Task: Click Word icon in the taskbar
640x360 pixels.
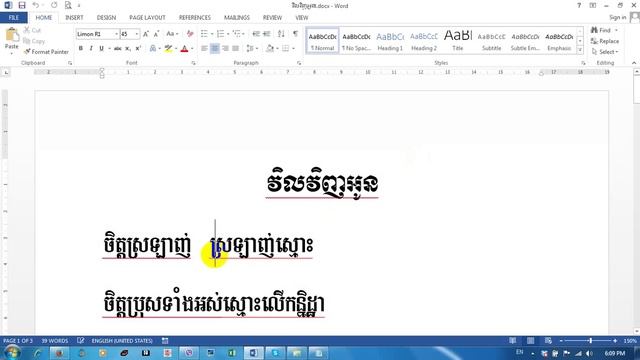Action: pyautogui.click(x=253, y=353)
